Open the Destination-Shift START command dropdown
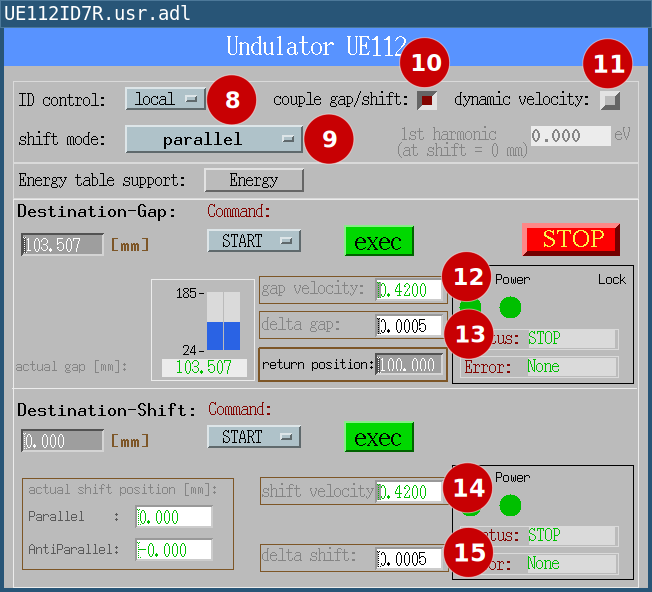Viewport: 652px width, 592px height. click(254, 437)
